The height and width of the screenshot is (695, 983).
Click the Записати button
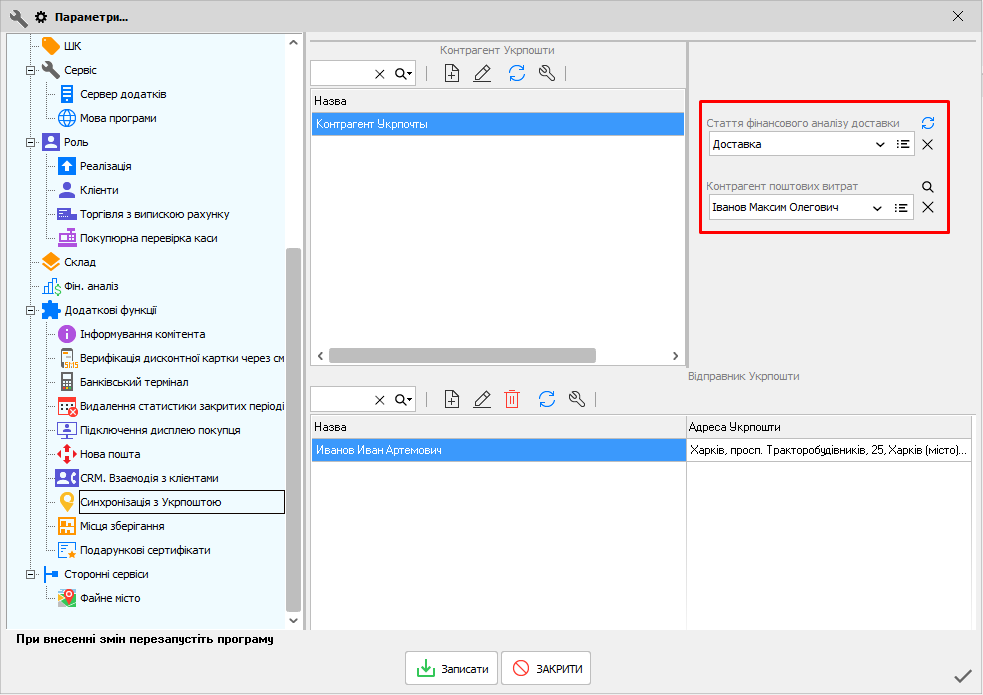(x=451, y=669)
